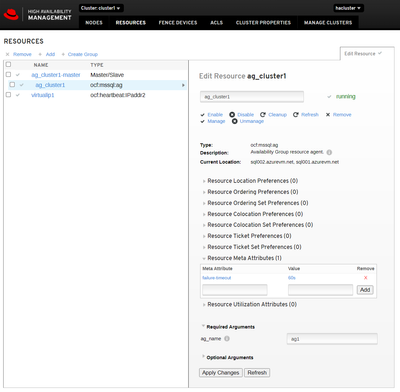Click the Unmanage circle icon
This screenshot has height=392, width=400.
point(235,121)
